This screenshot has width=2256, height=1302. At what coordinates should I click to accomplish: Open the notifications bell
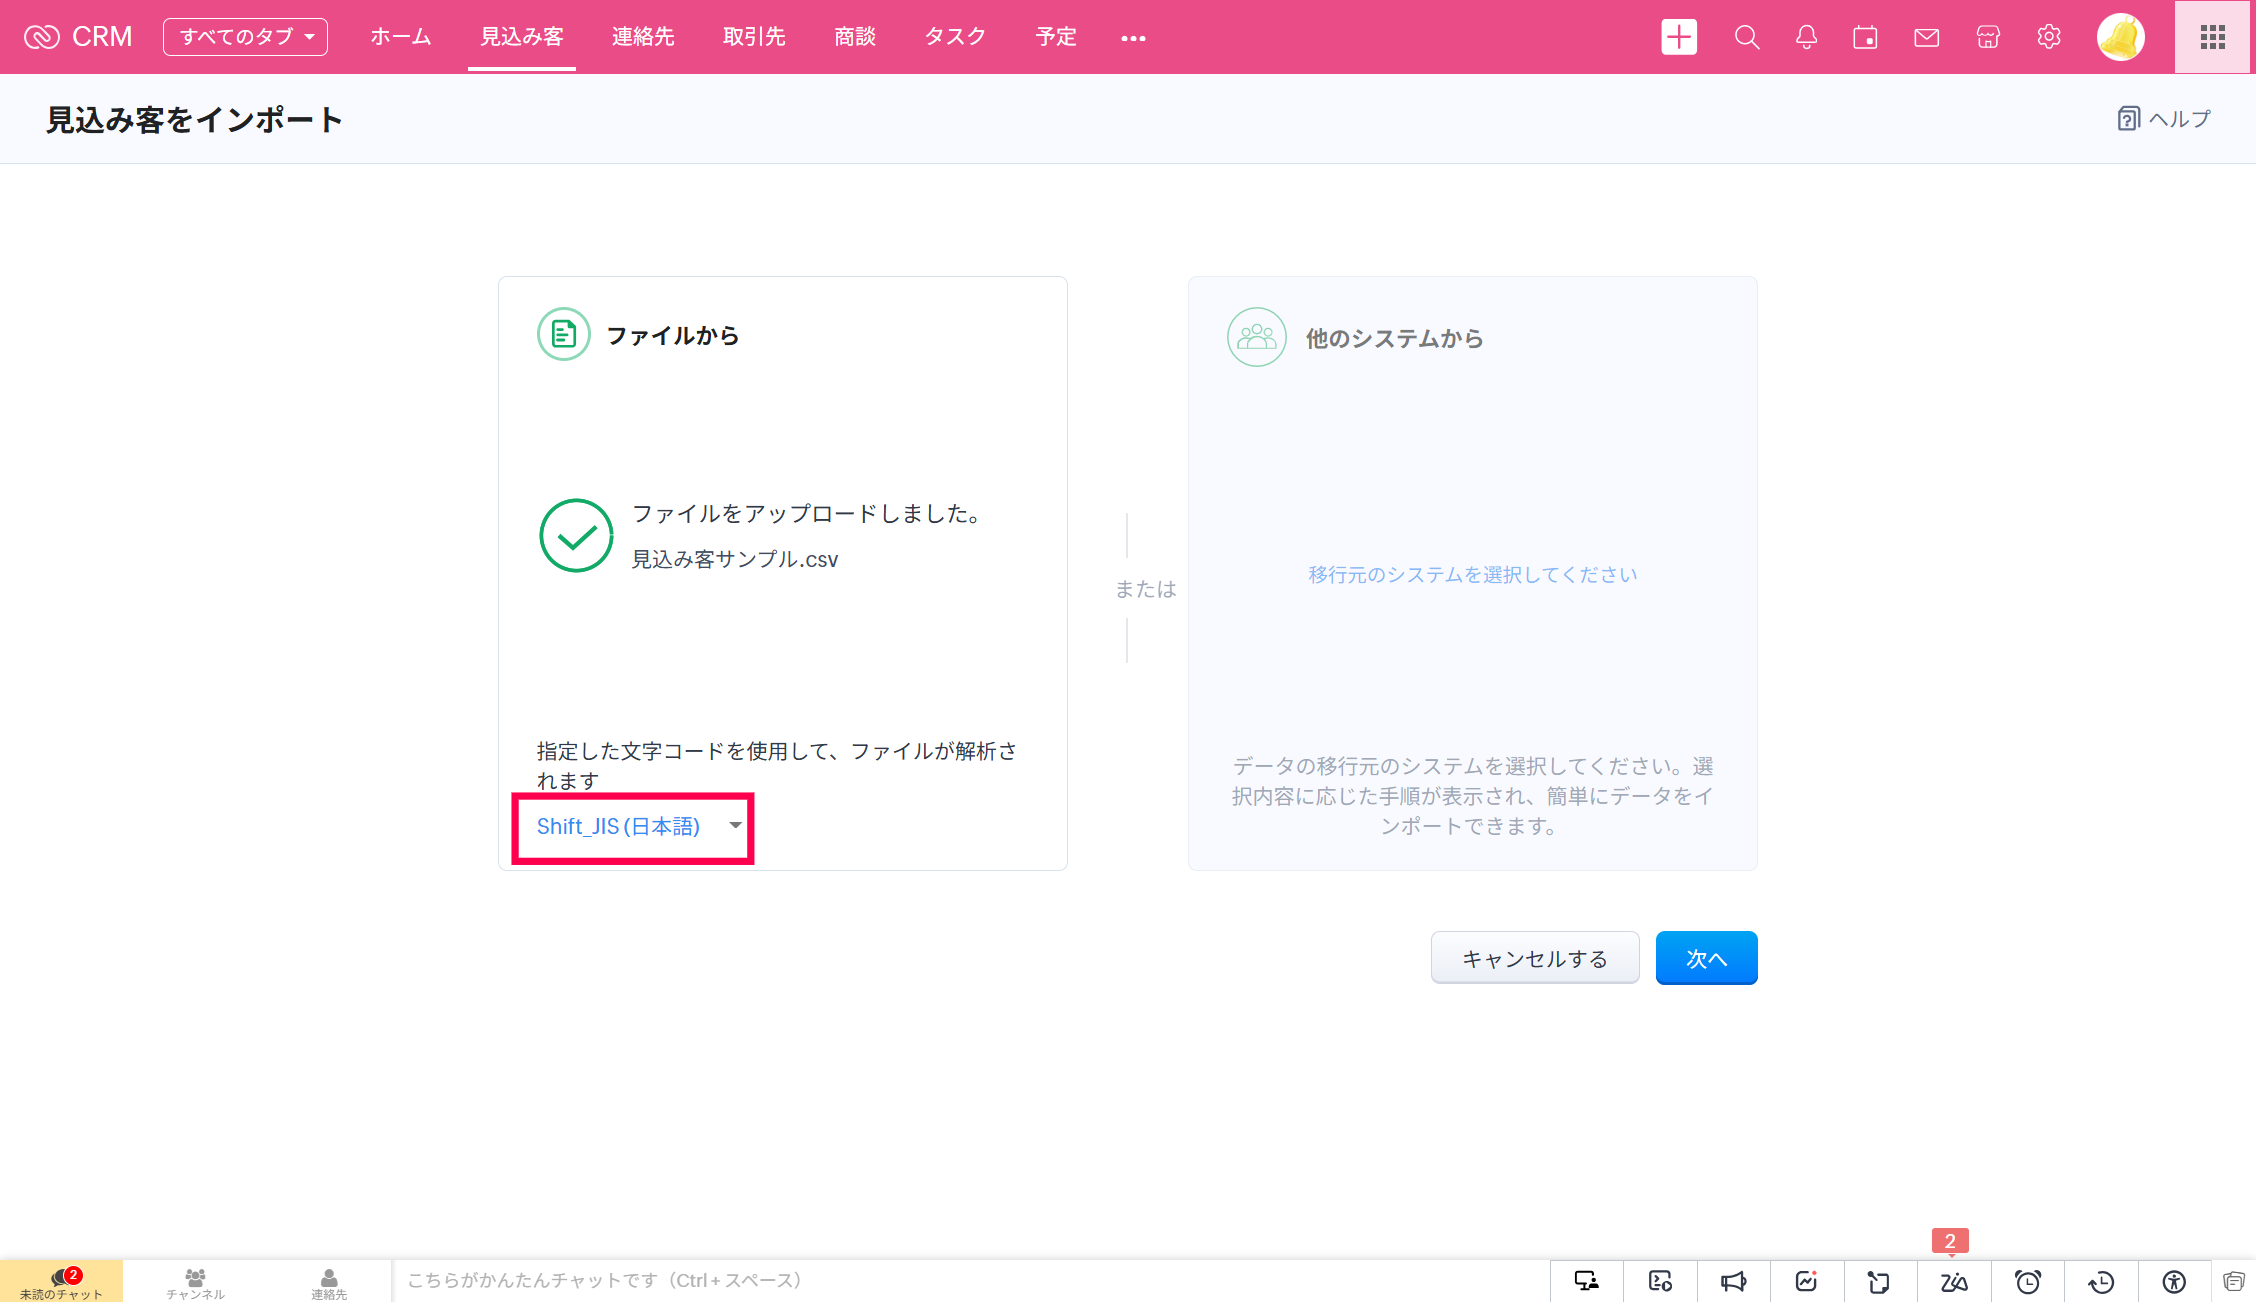click(1806, 37)
